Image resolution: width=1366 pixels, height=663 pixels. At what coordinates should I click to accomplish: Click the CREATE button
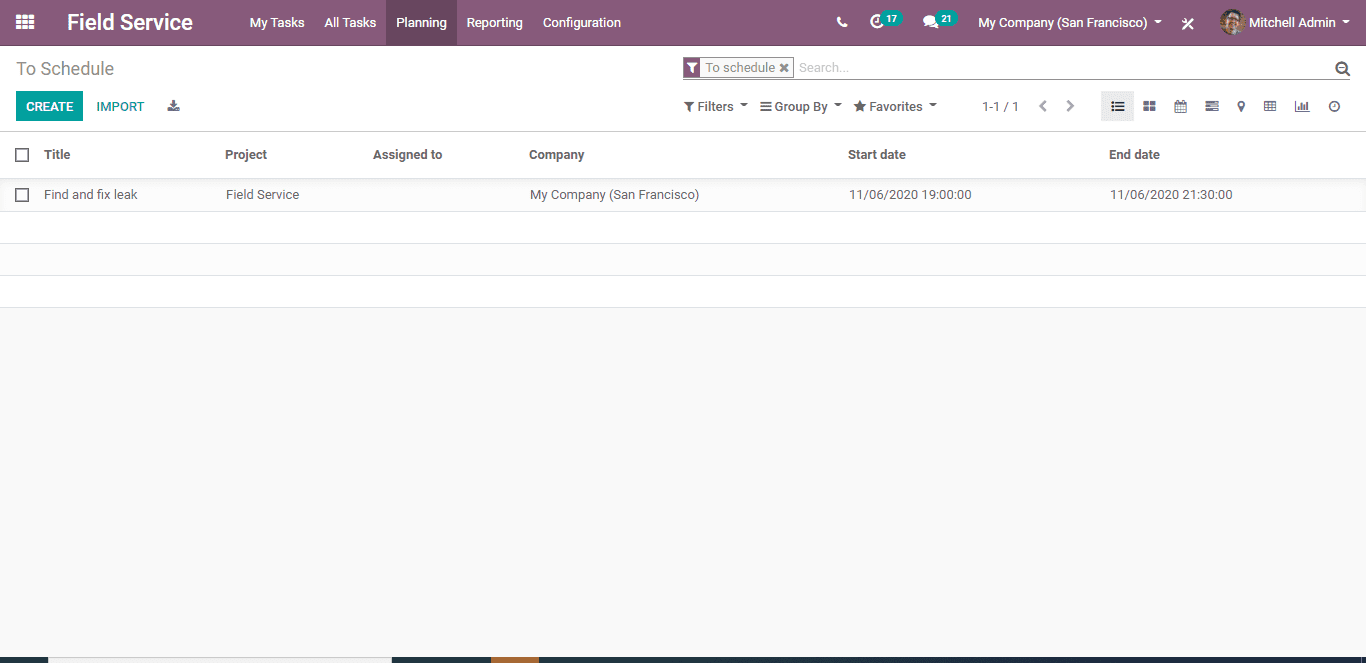click(49, 106)
